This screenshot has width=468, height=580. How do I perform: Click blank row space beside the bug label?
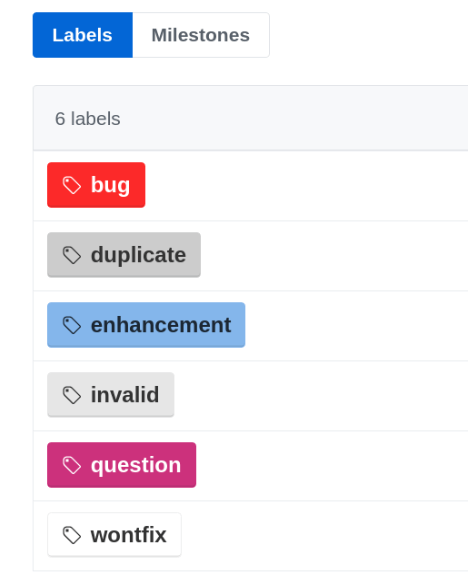click(306, 185)
